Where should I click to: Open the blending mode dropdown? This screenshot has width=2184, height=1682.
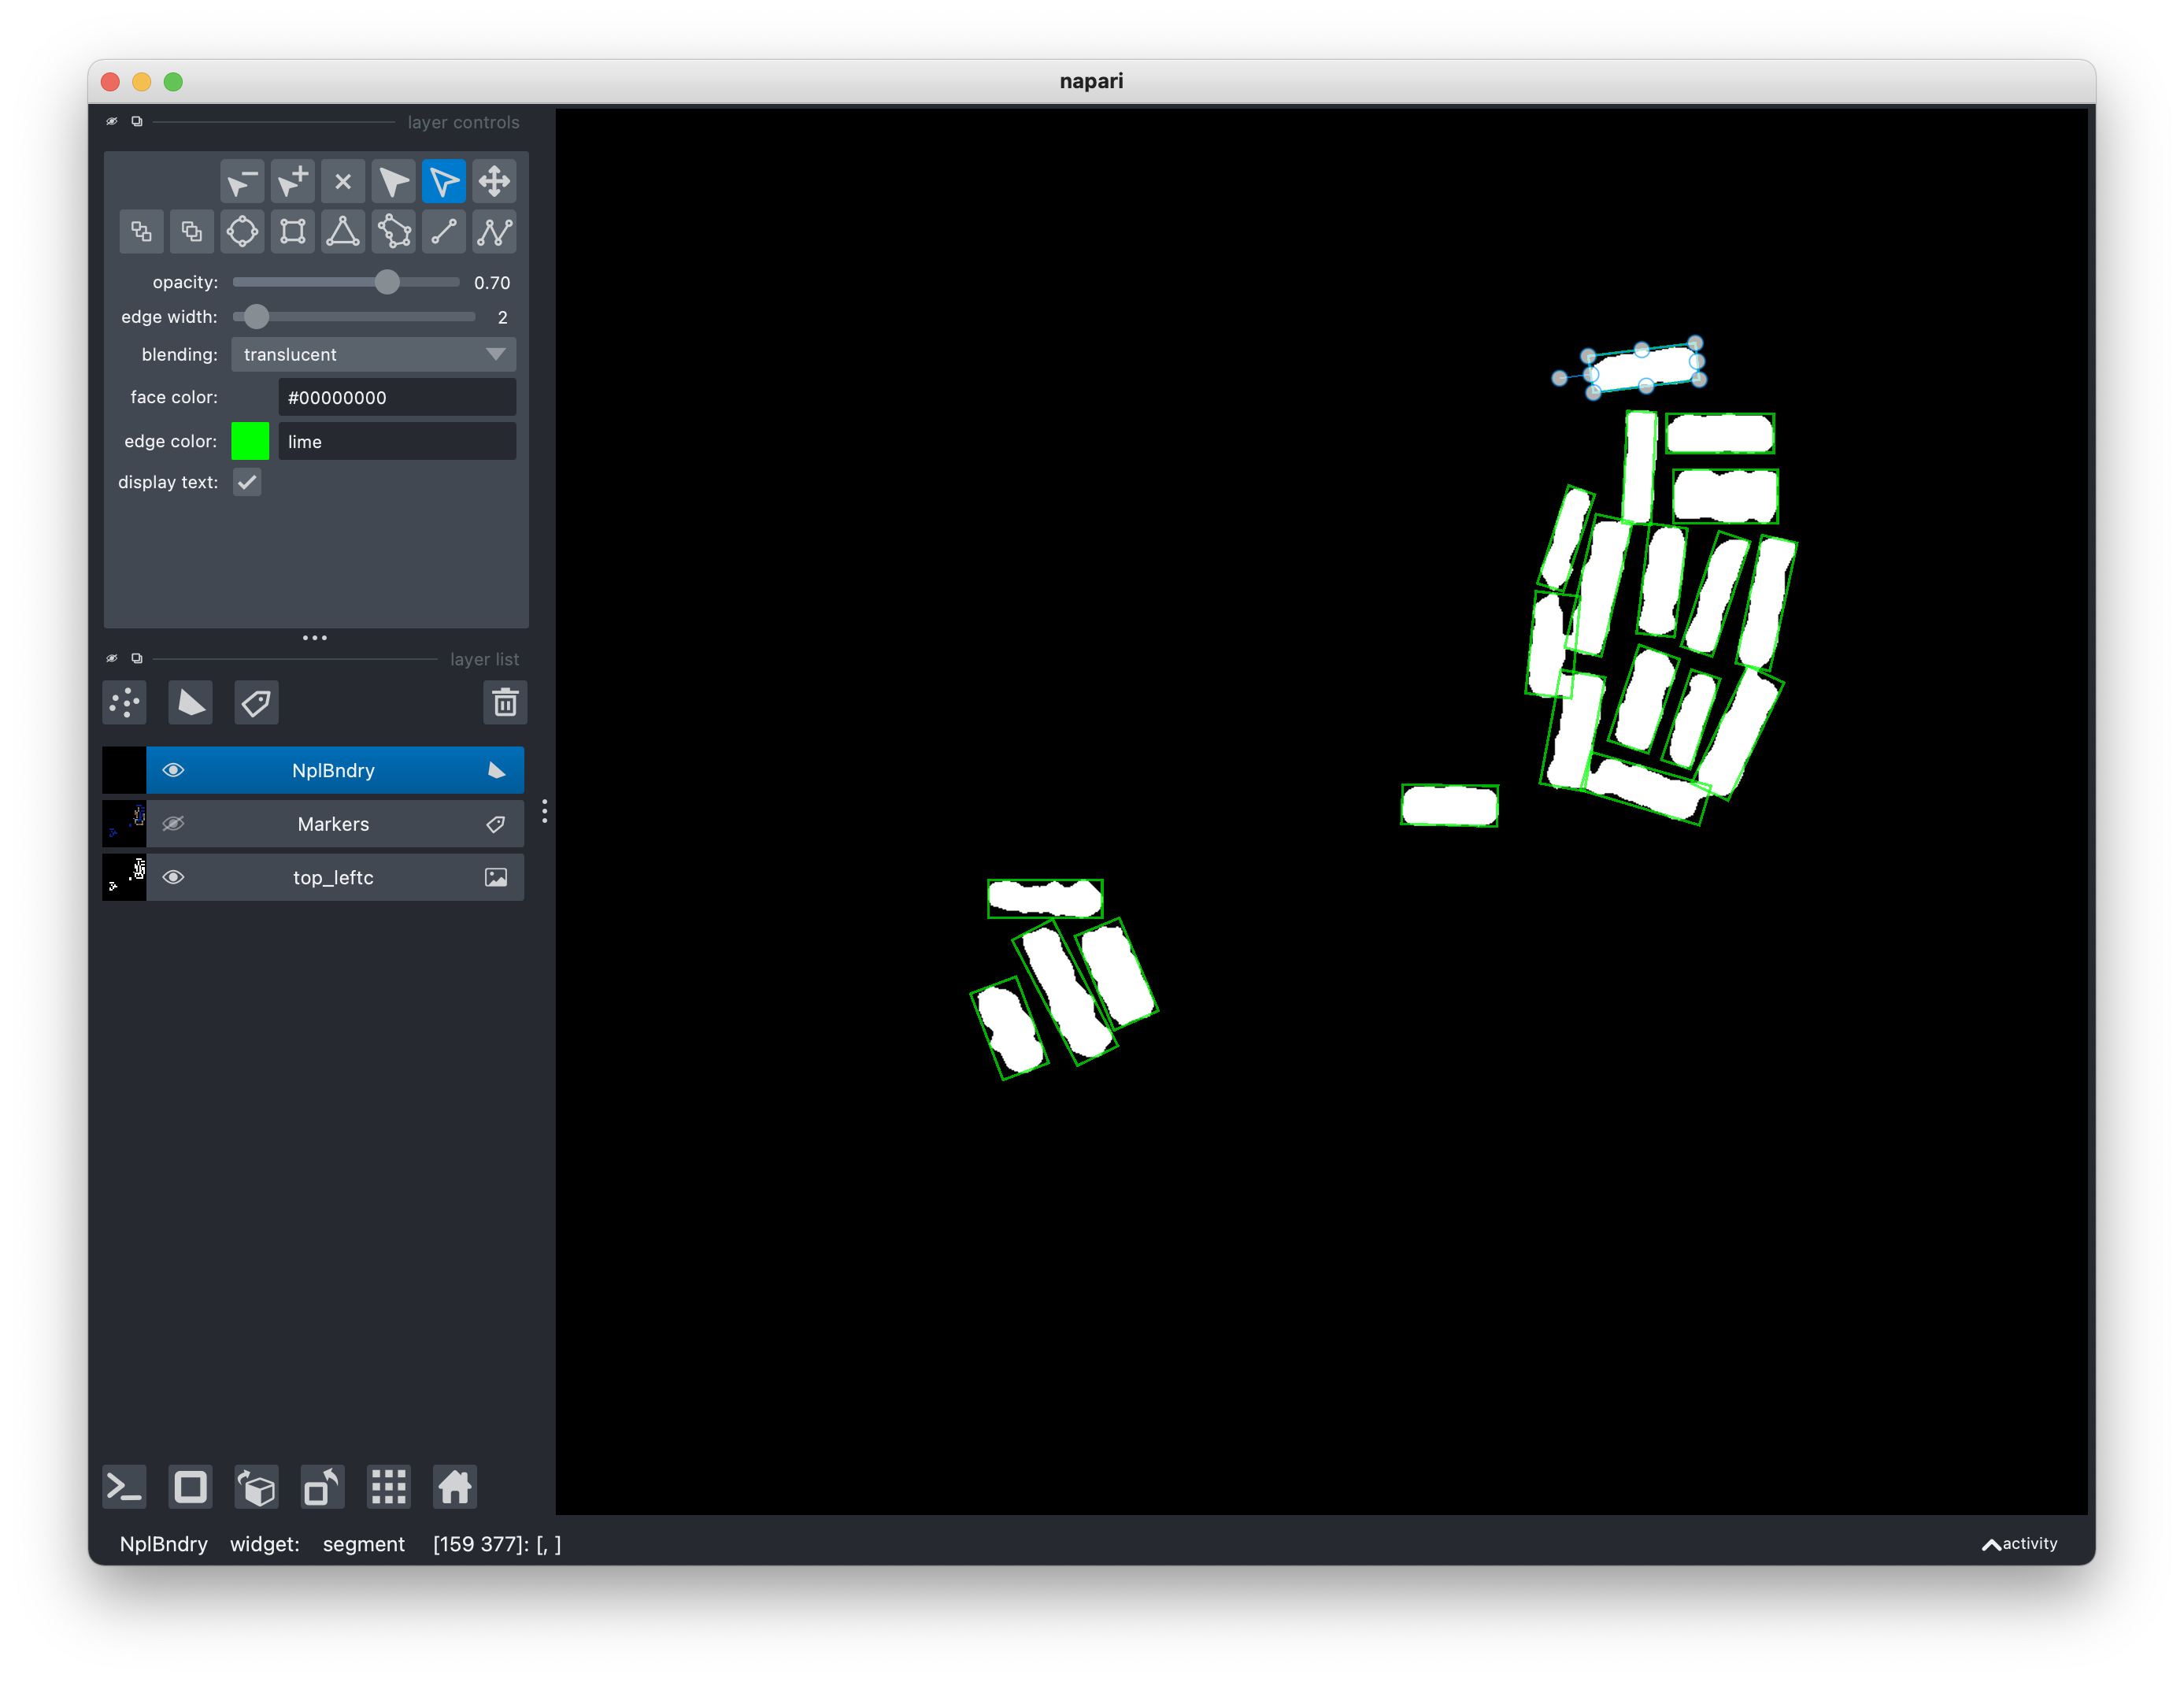(x=374, y=354)
